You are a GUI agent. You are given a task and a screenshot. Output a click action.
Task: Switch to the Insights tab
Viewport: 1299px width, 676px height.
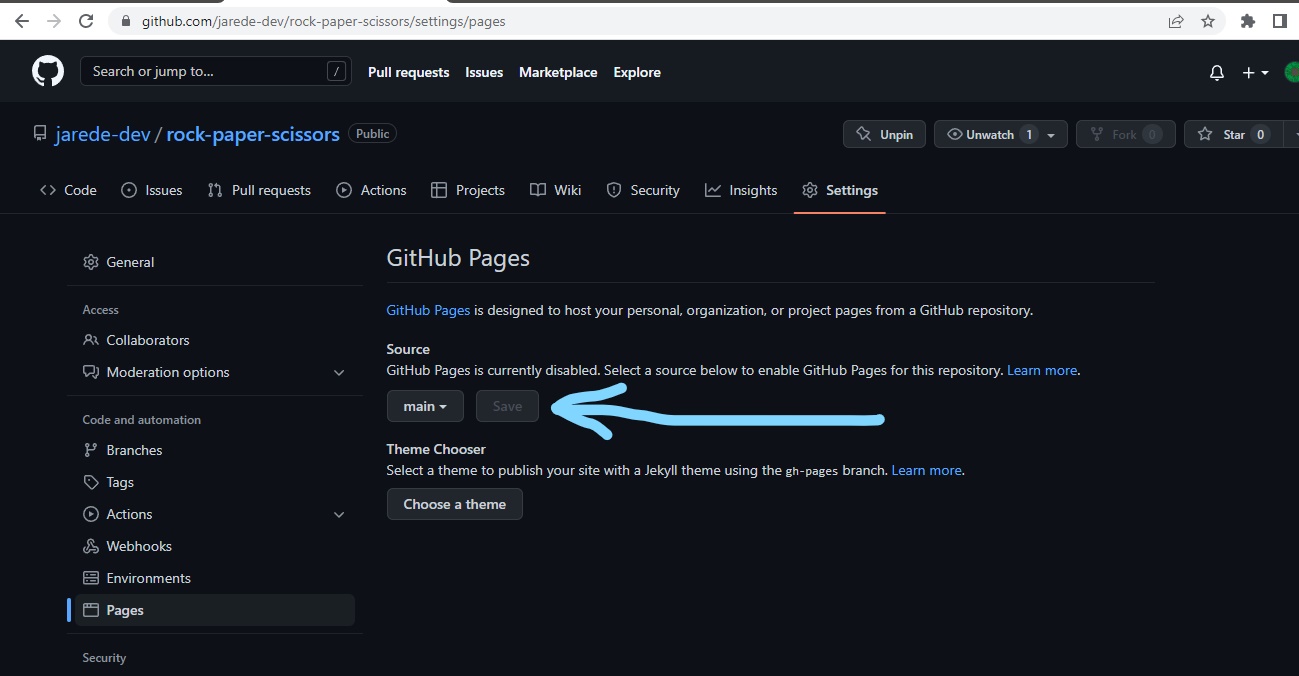tap(741, 190)
